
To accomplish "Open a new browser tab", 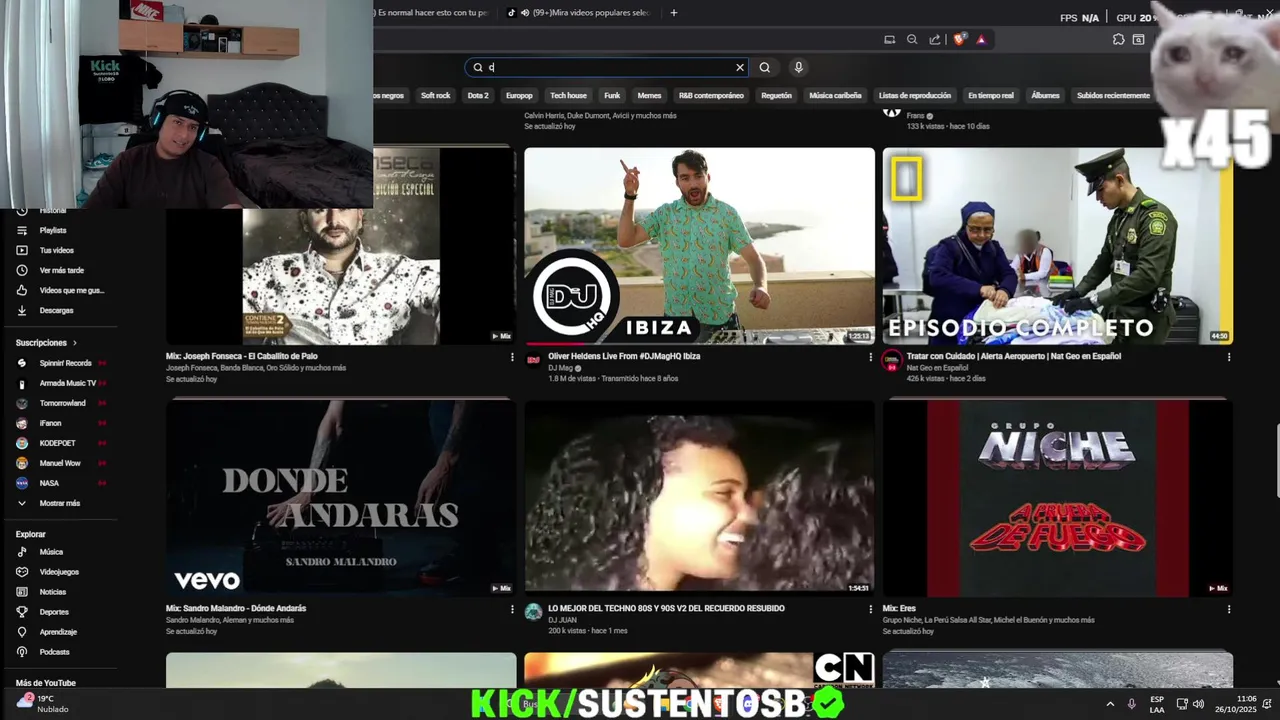I will tap(673, 13).
